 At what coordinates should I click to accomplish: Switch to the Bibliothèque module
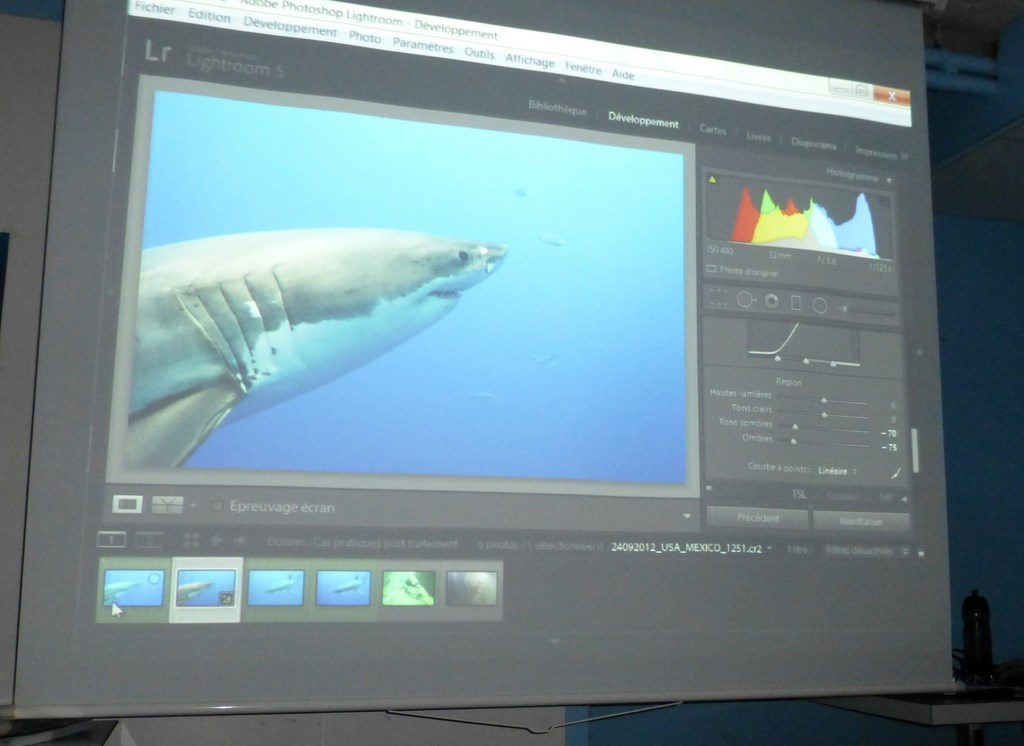click(x=556, y=110)
